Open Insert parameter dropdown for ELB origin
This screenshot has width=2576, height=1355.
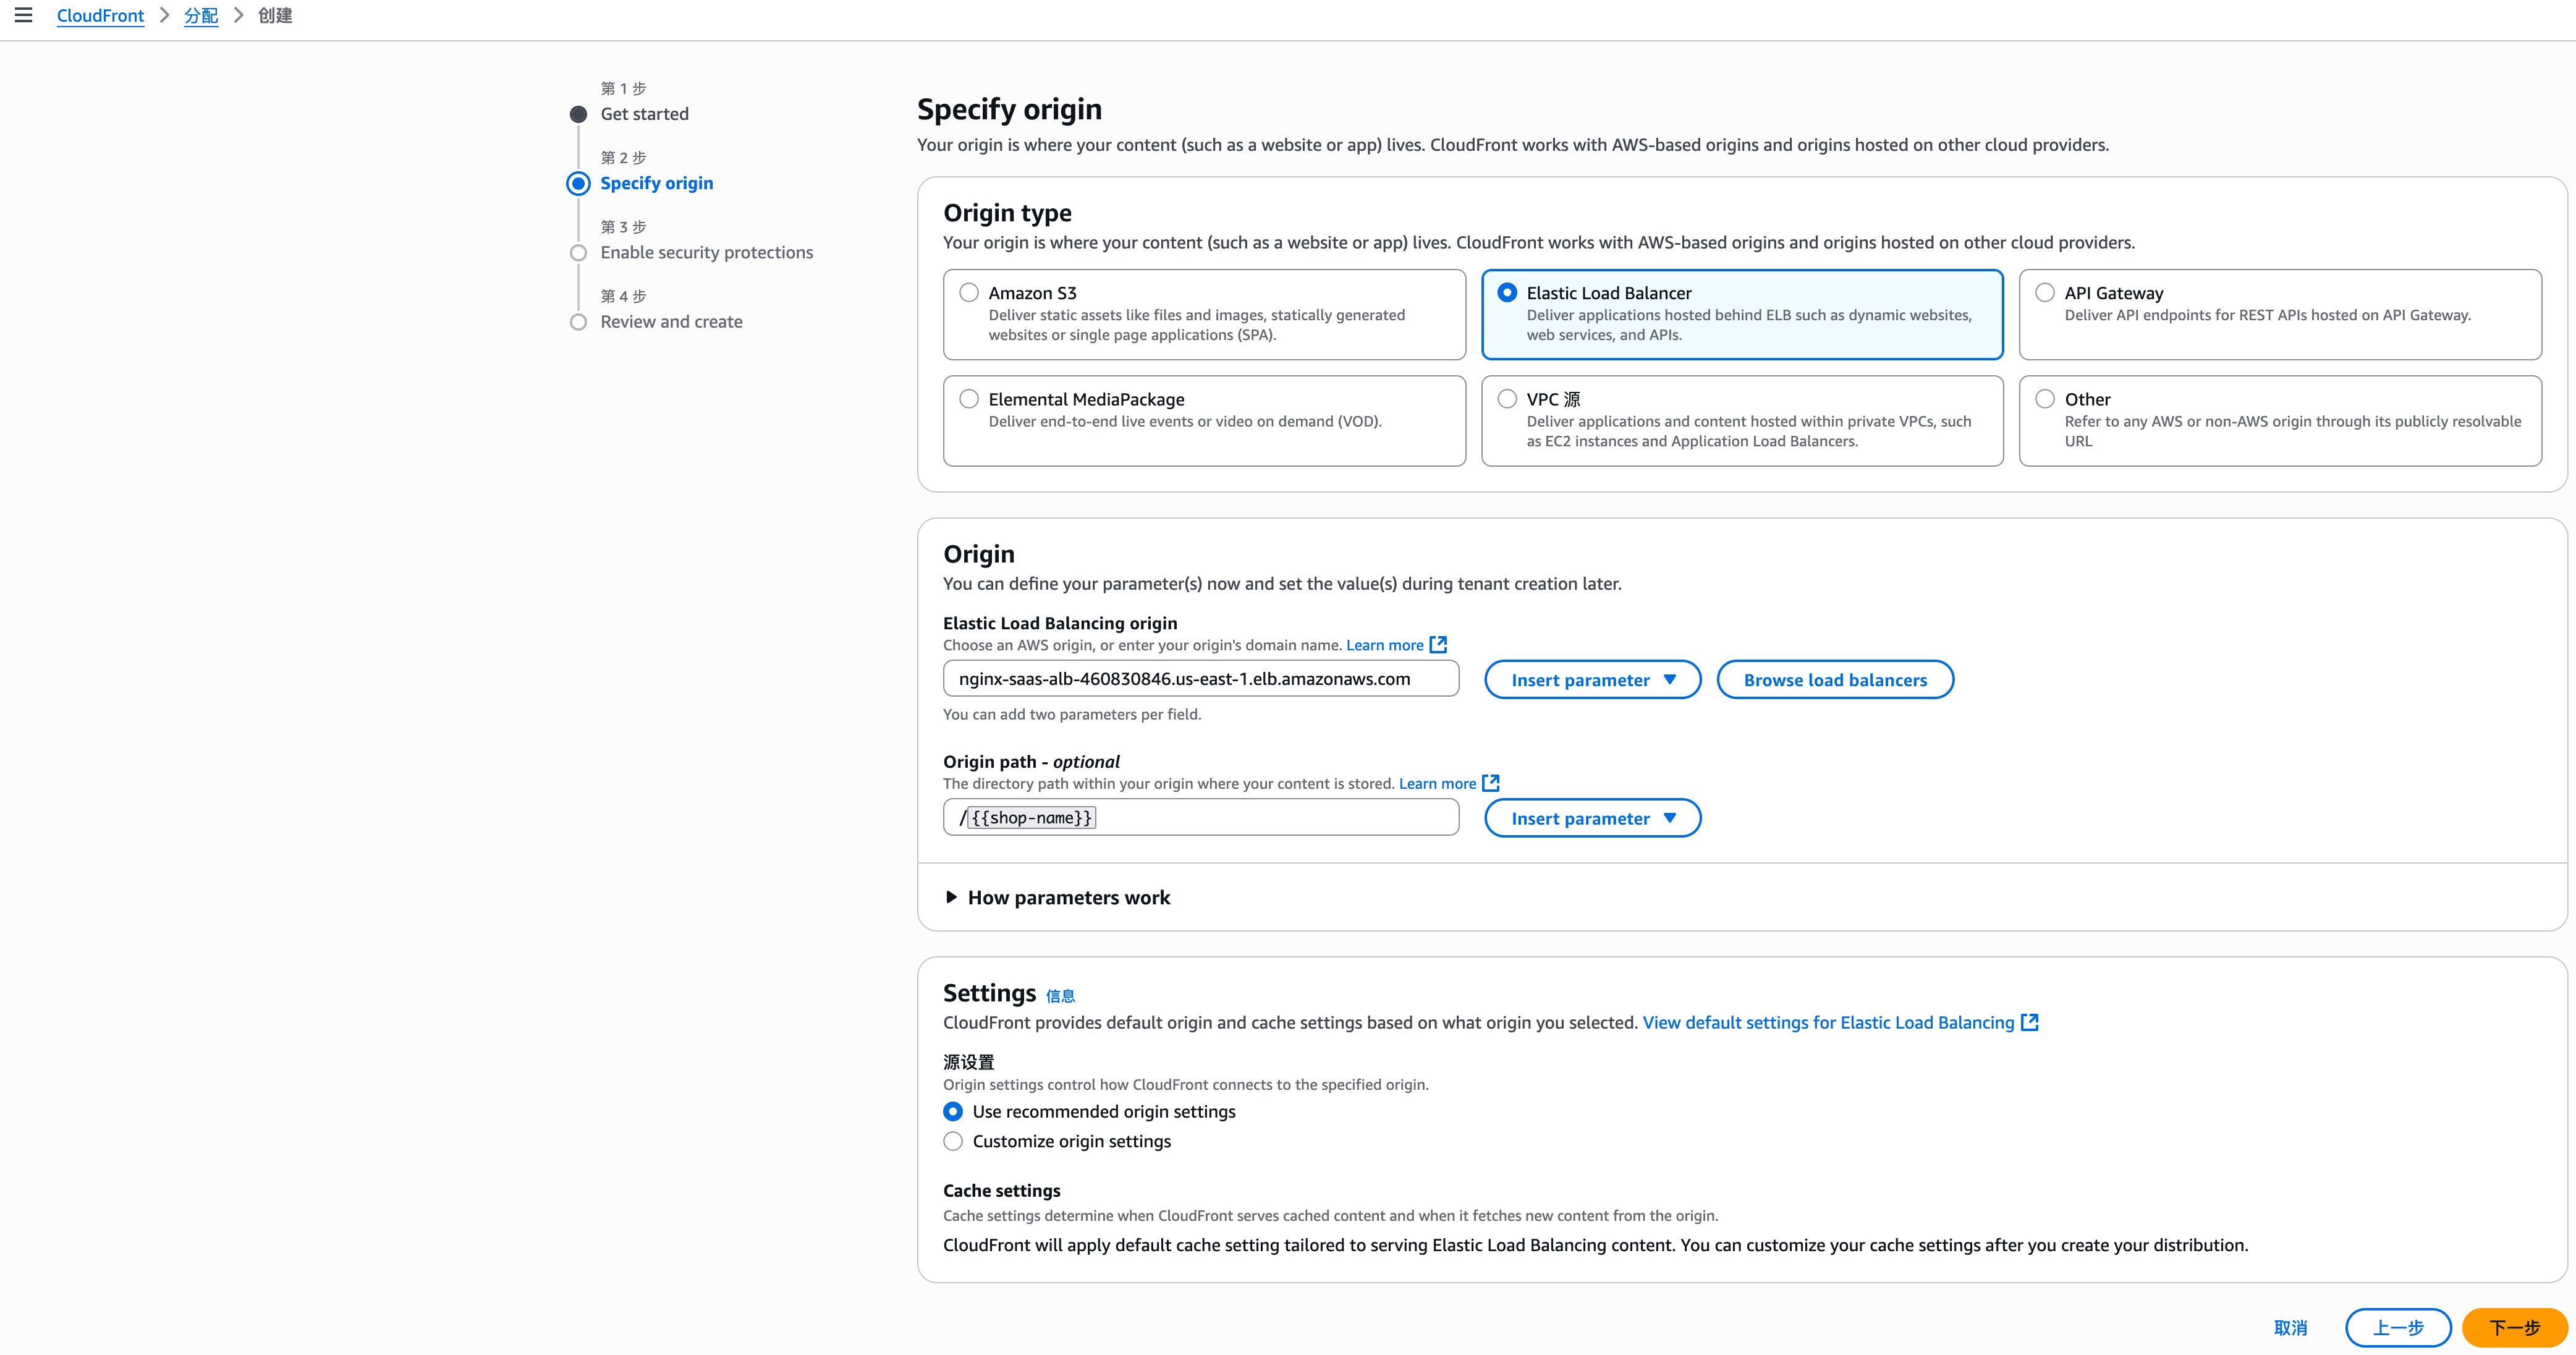pos(1592,680)
